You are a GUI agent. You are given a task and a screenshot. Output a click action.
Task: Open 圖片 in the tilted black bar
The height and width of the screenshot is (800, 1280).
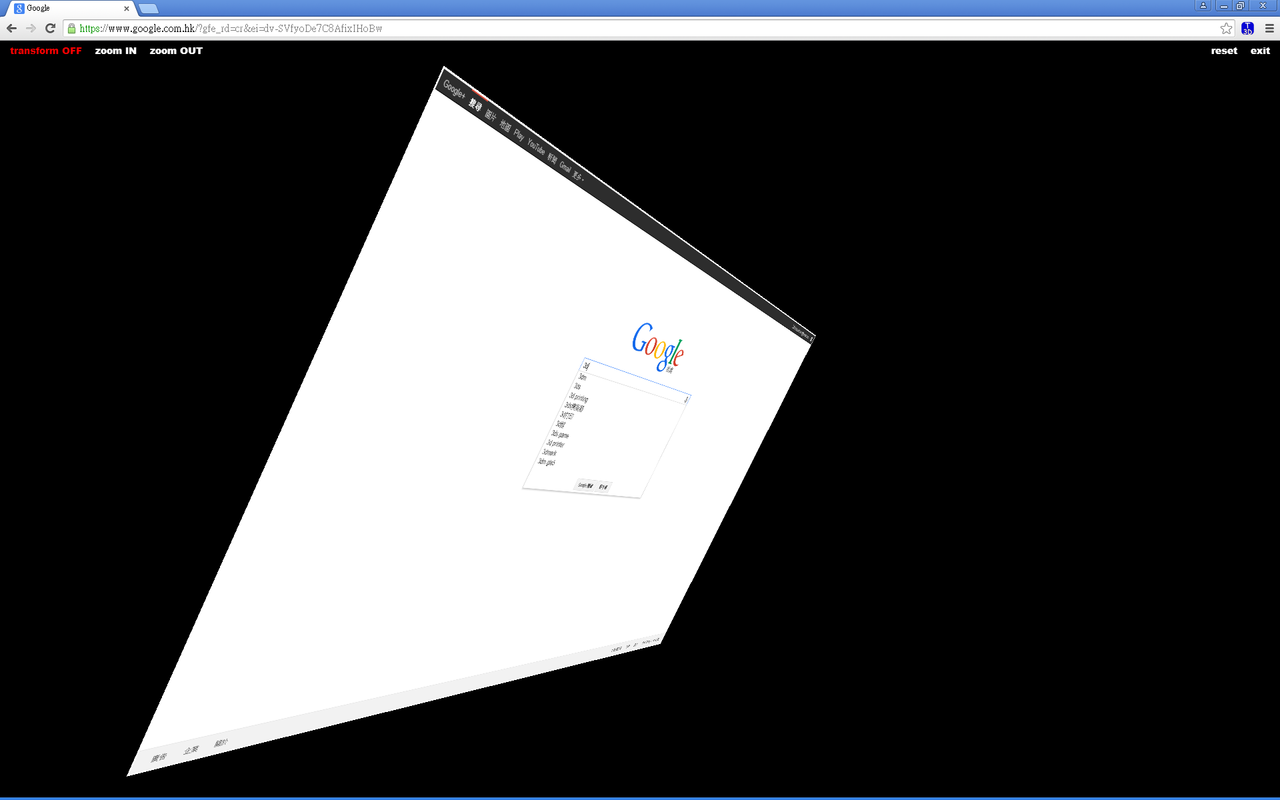point(490,116)
